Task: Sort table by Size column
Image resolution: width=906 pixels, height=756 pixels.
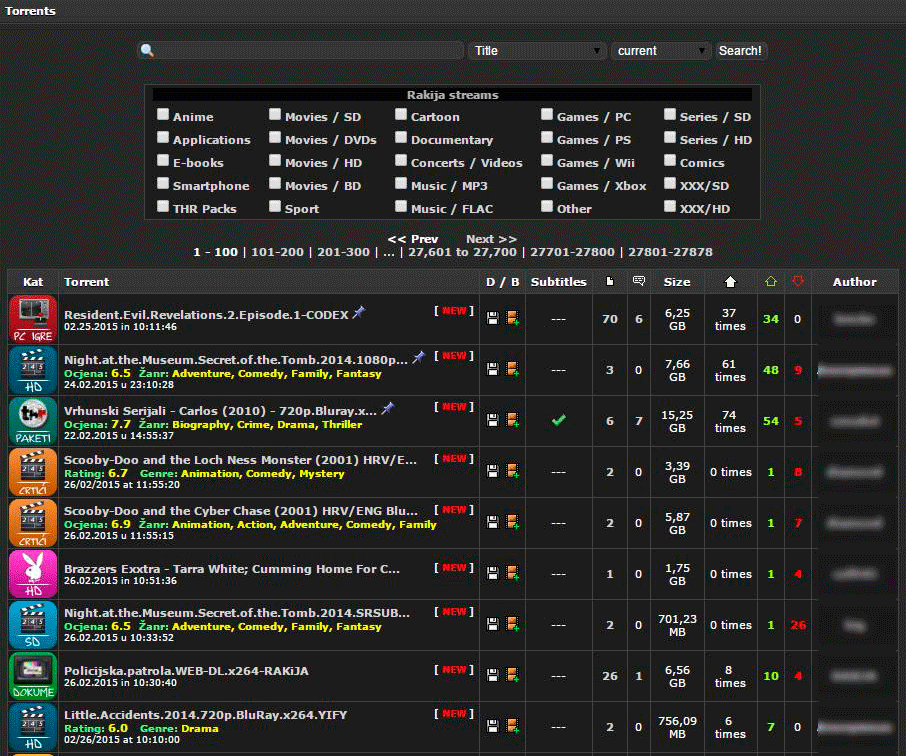Action: pyautogui.click(x=677, y=281)
